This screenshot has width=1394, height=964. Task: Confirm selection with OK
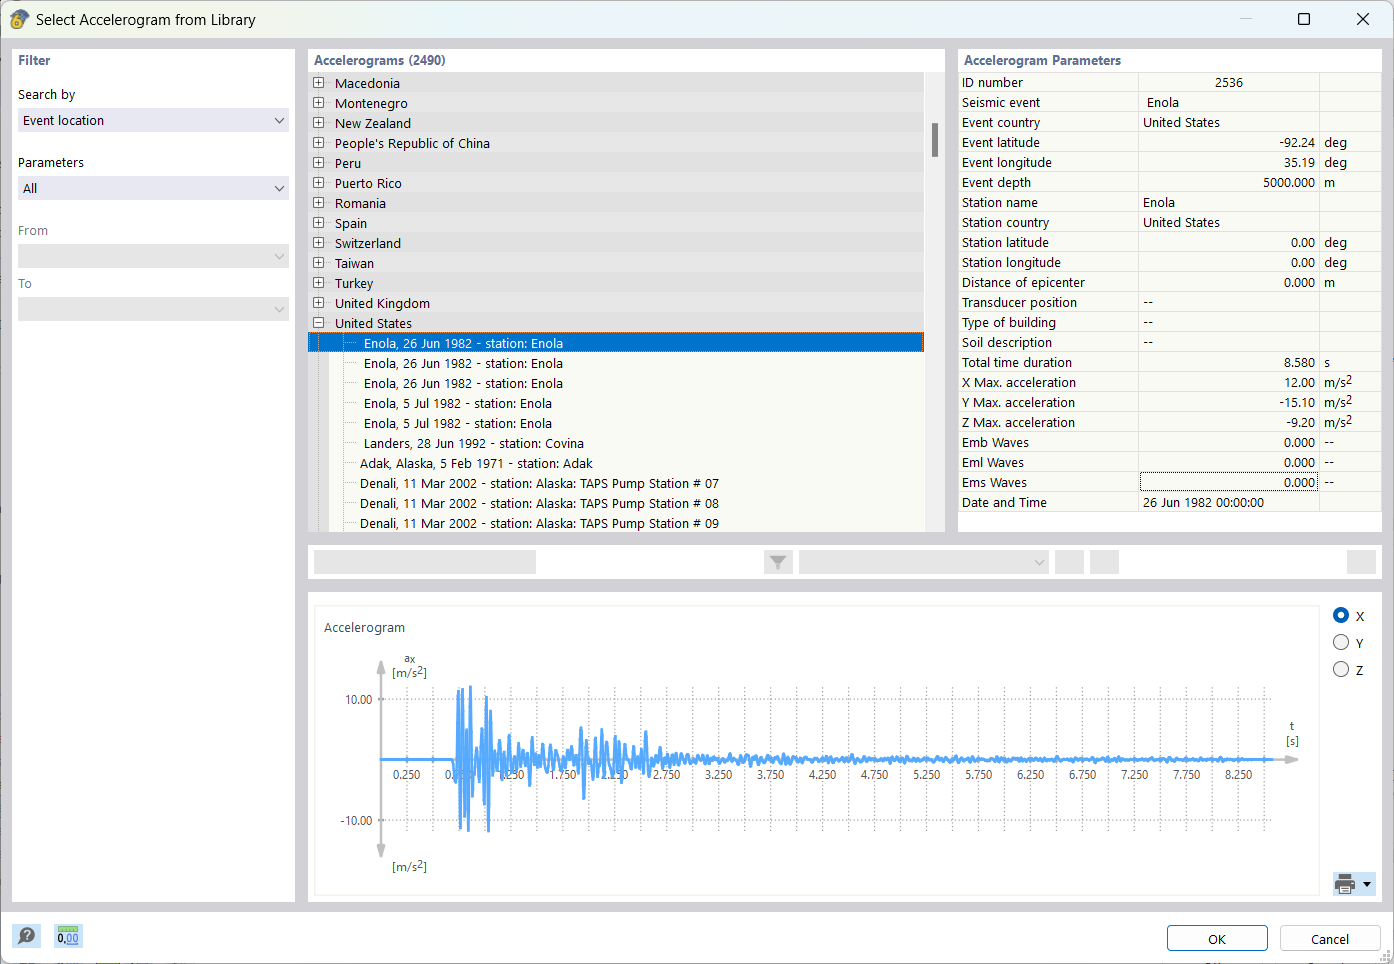tap(1216, 938)
